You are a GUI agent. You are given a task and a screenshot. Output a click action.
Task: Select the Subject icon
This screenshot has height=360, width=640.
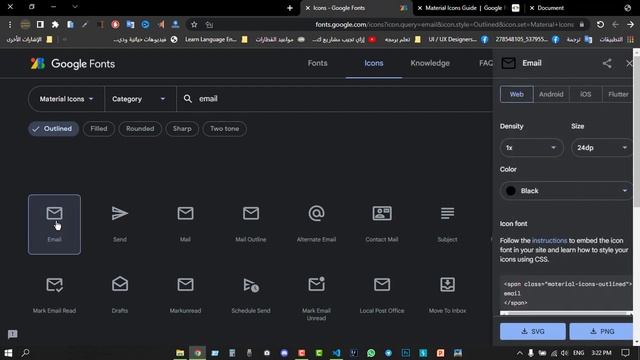pyautogui.click(x=447, y=213)
